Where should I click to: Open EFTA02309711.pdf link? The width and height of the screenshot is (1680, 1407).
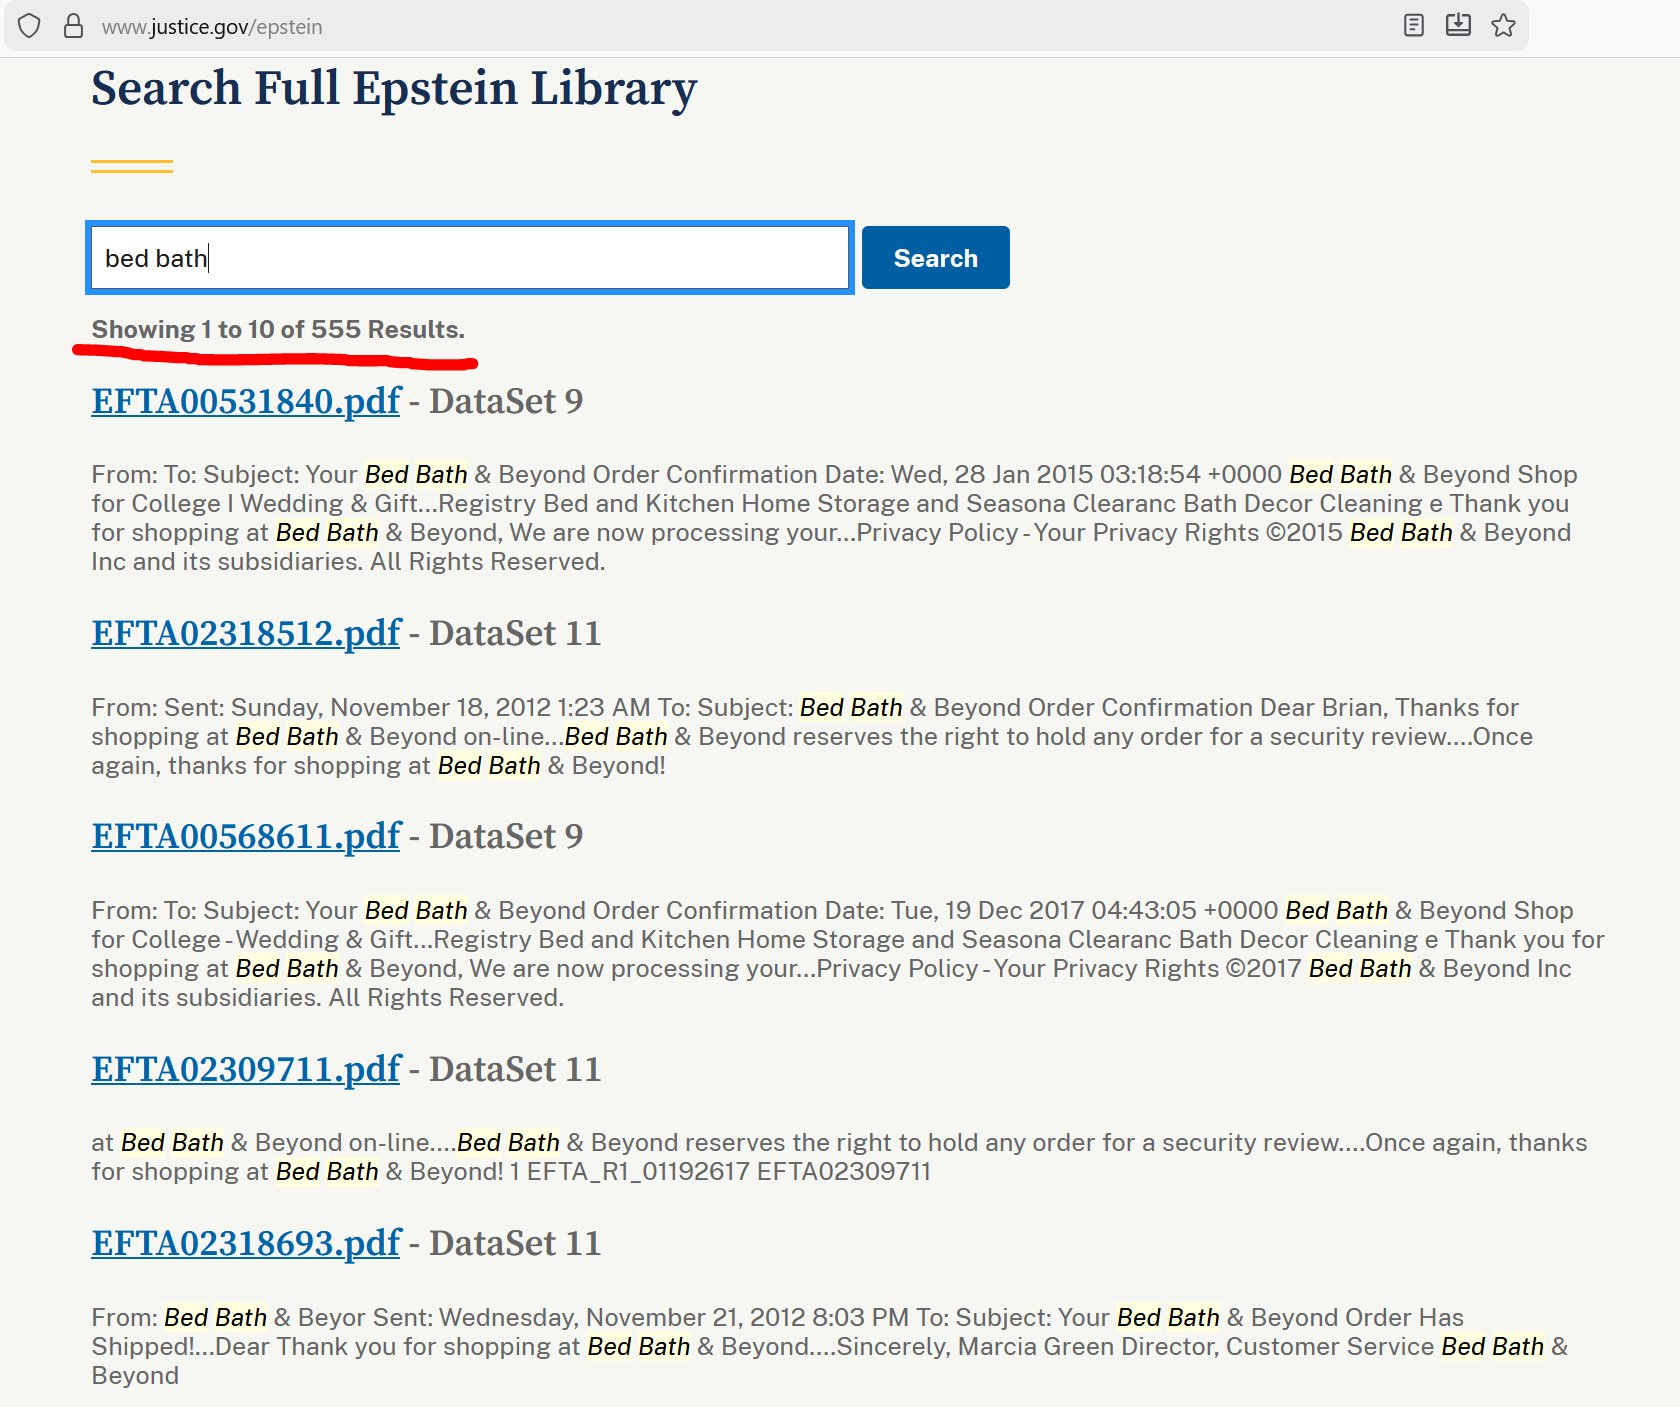click(246, 1069)
